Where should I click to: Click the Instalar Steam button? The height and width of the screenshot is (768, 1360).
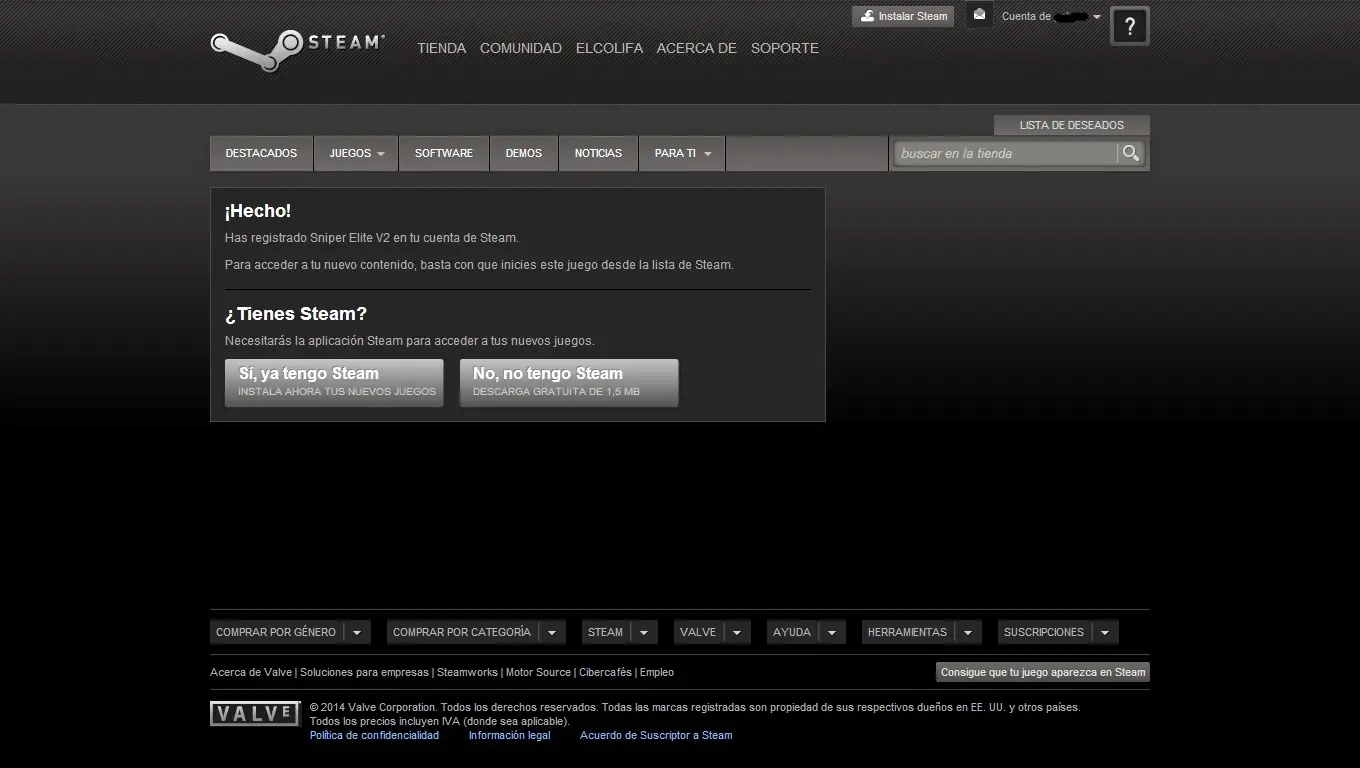[903, 16]
